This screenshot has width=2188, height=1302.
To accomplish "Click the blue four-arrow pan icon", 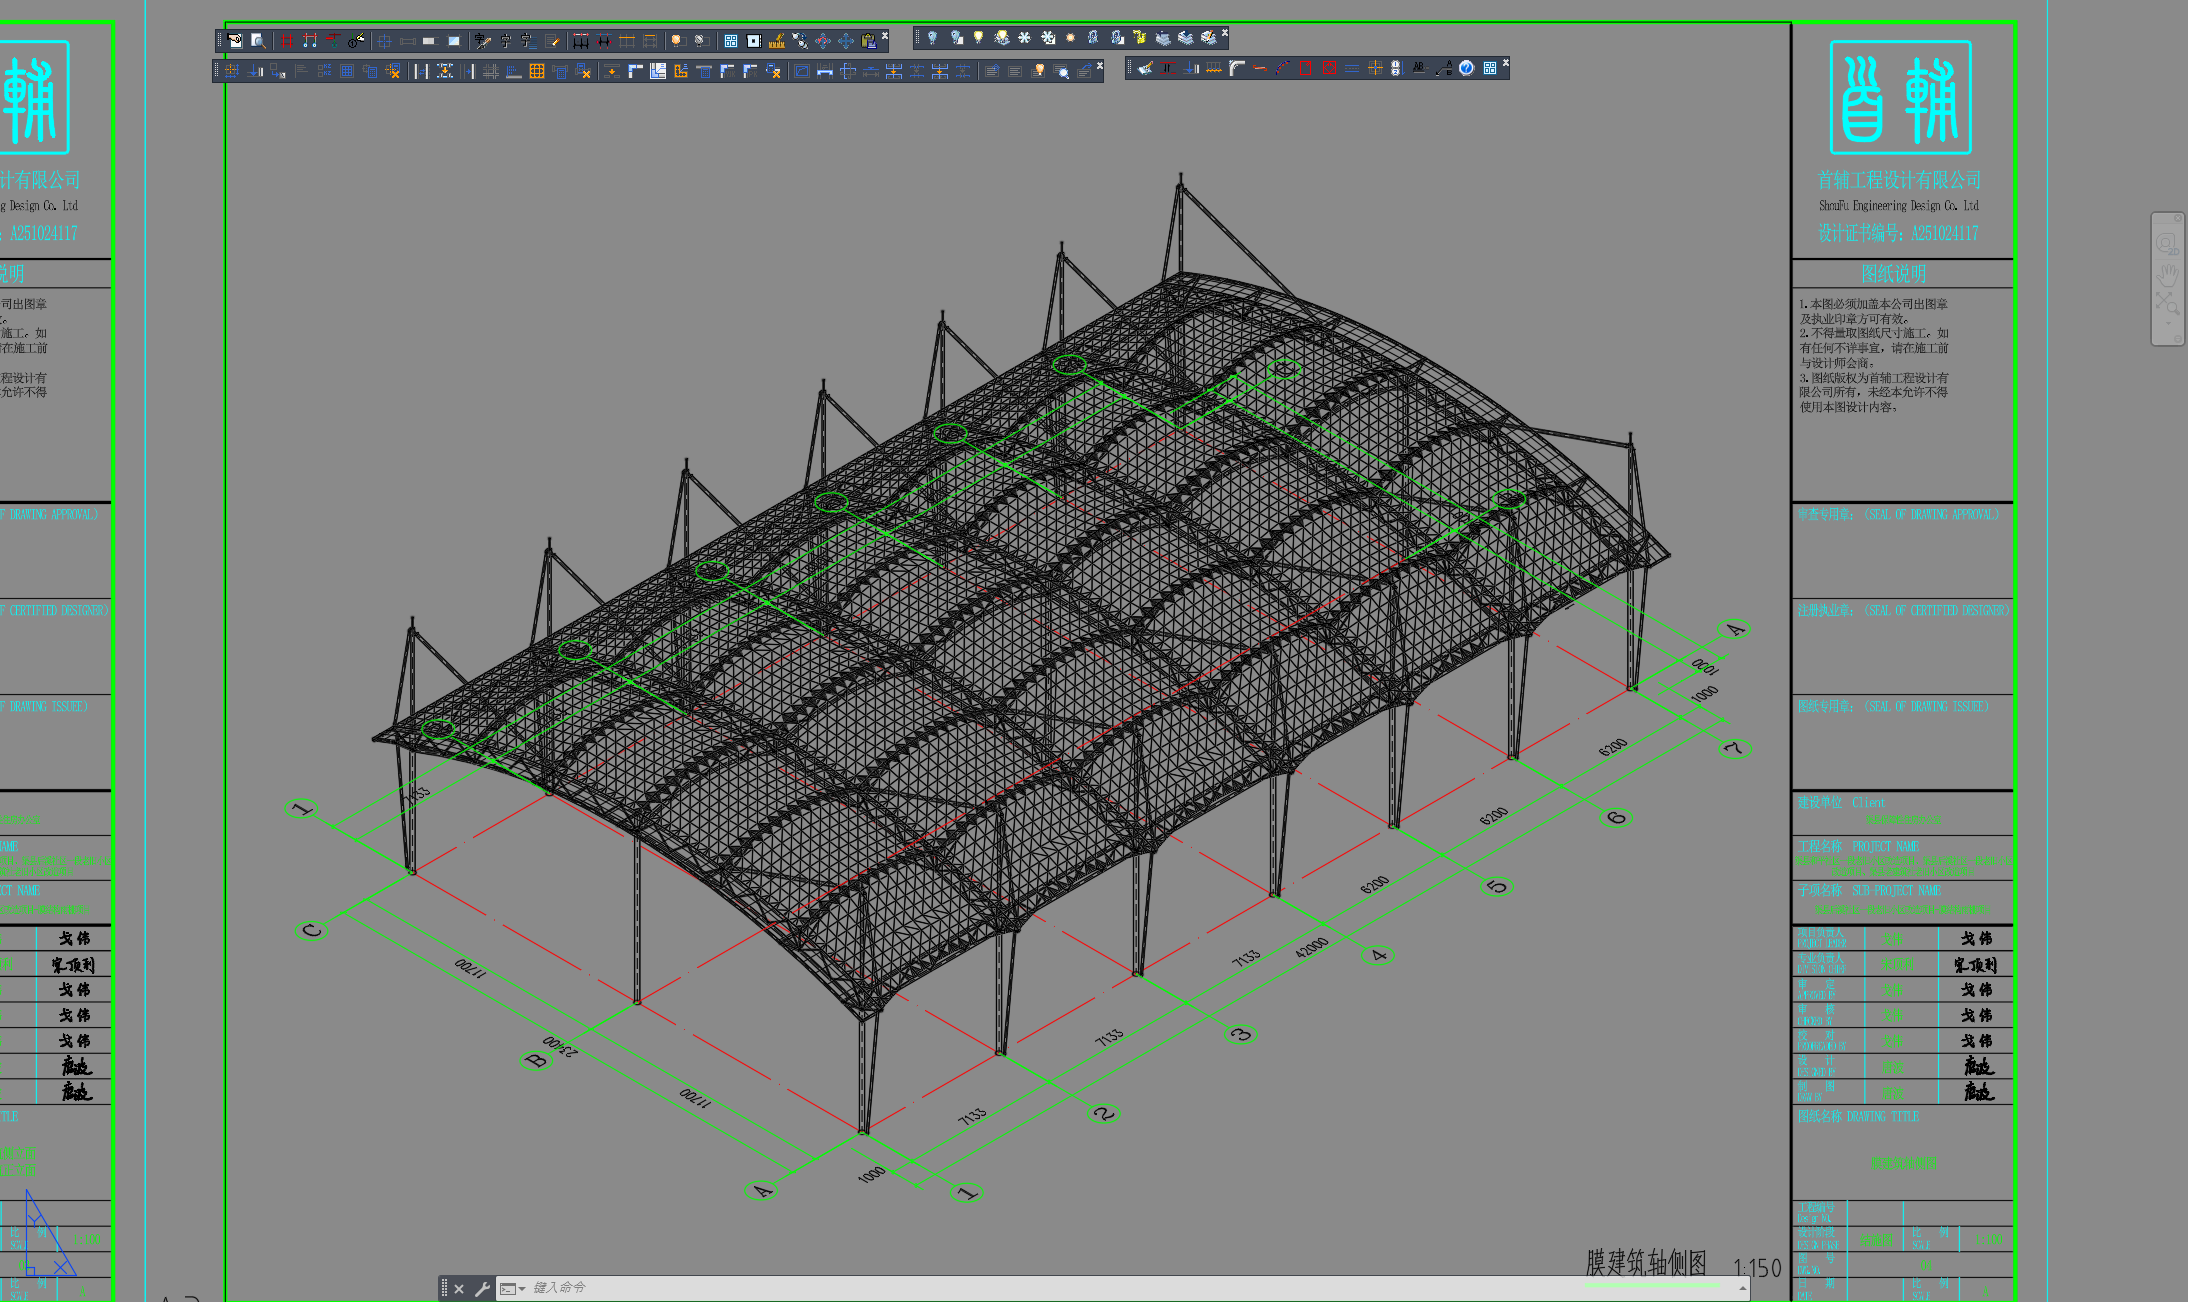I will [846, 41].
